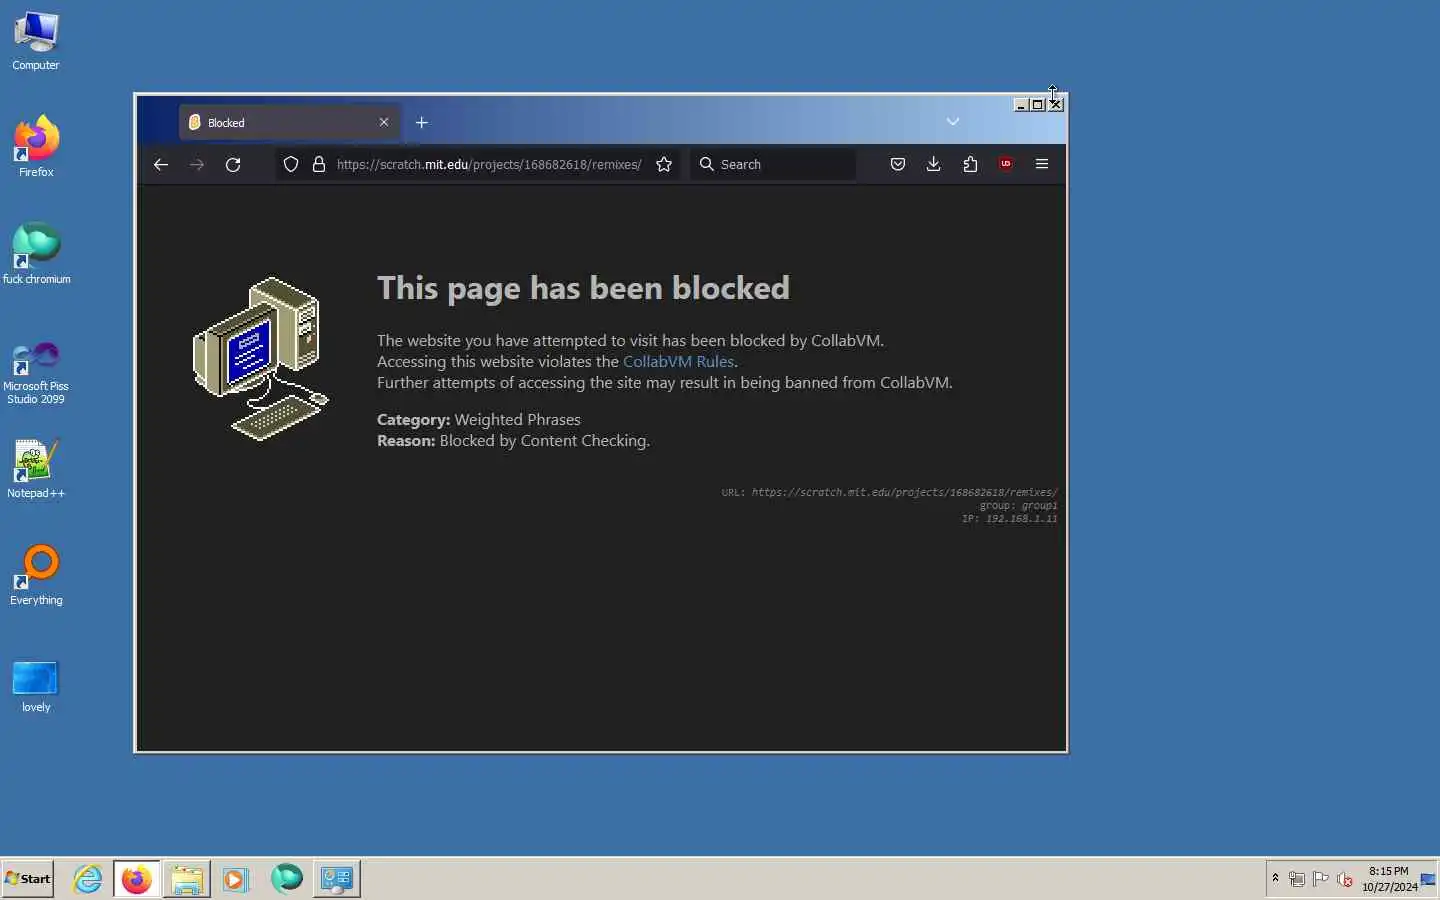The width and height of the screenshot is (1440, 900).
Task: Focus the Firefox Search box
Action: click(x=774, y=165)
